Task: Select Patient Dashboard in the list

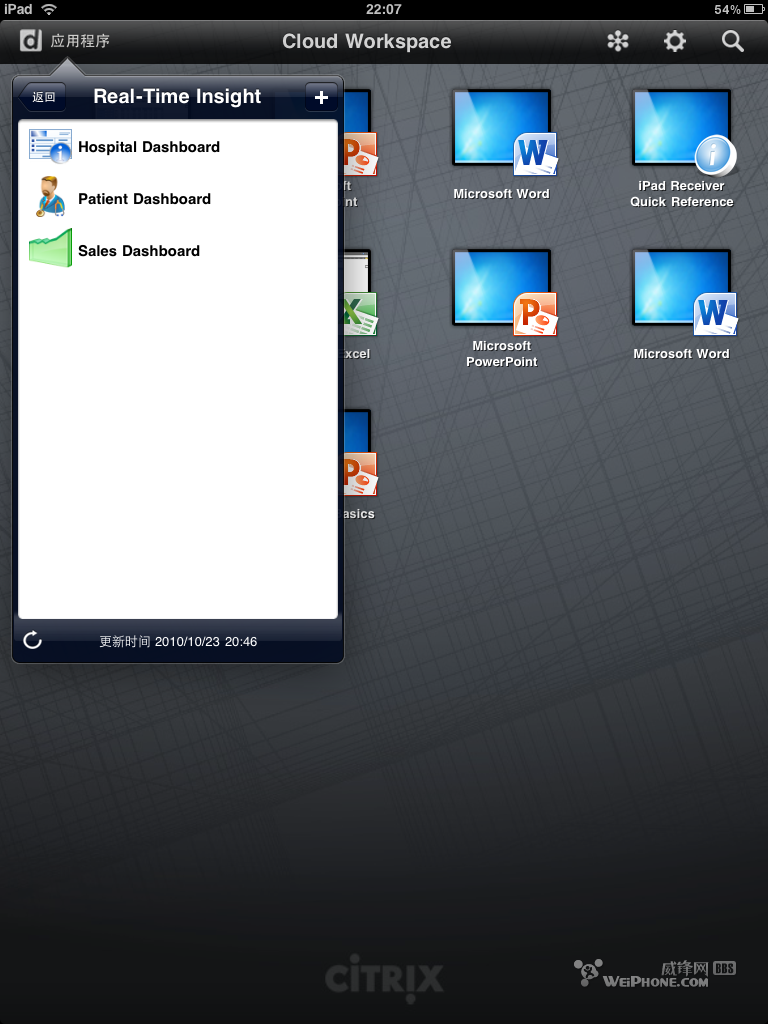Action: 144,199
